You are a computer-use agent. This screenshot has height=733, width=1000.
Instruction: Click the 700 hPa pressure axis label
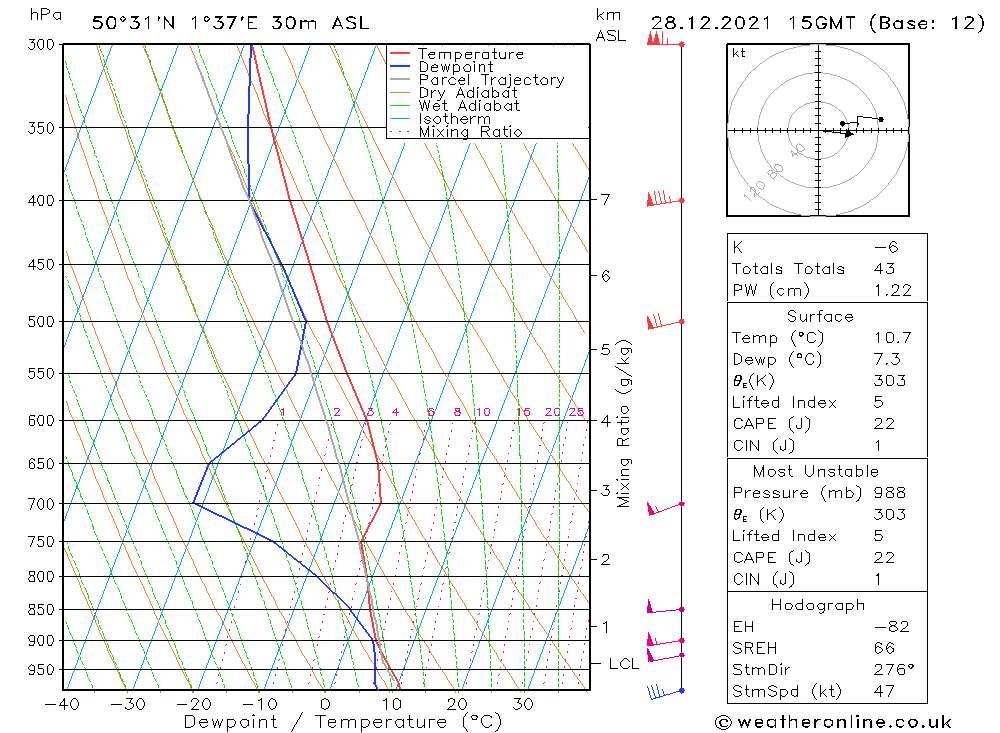[41, 504]
